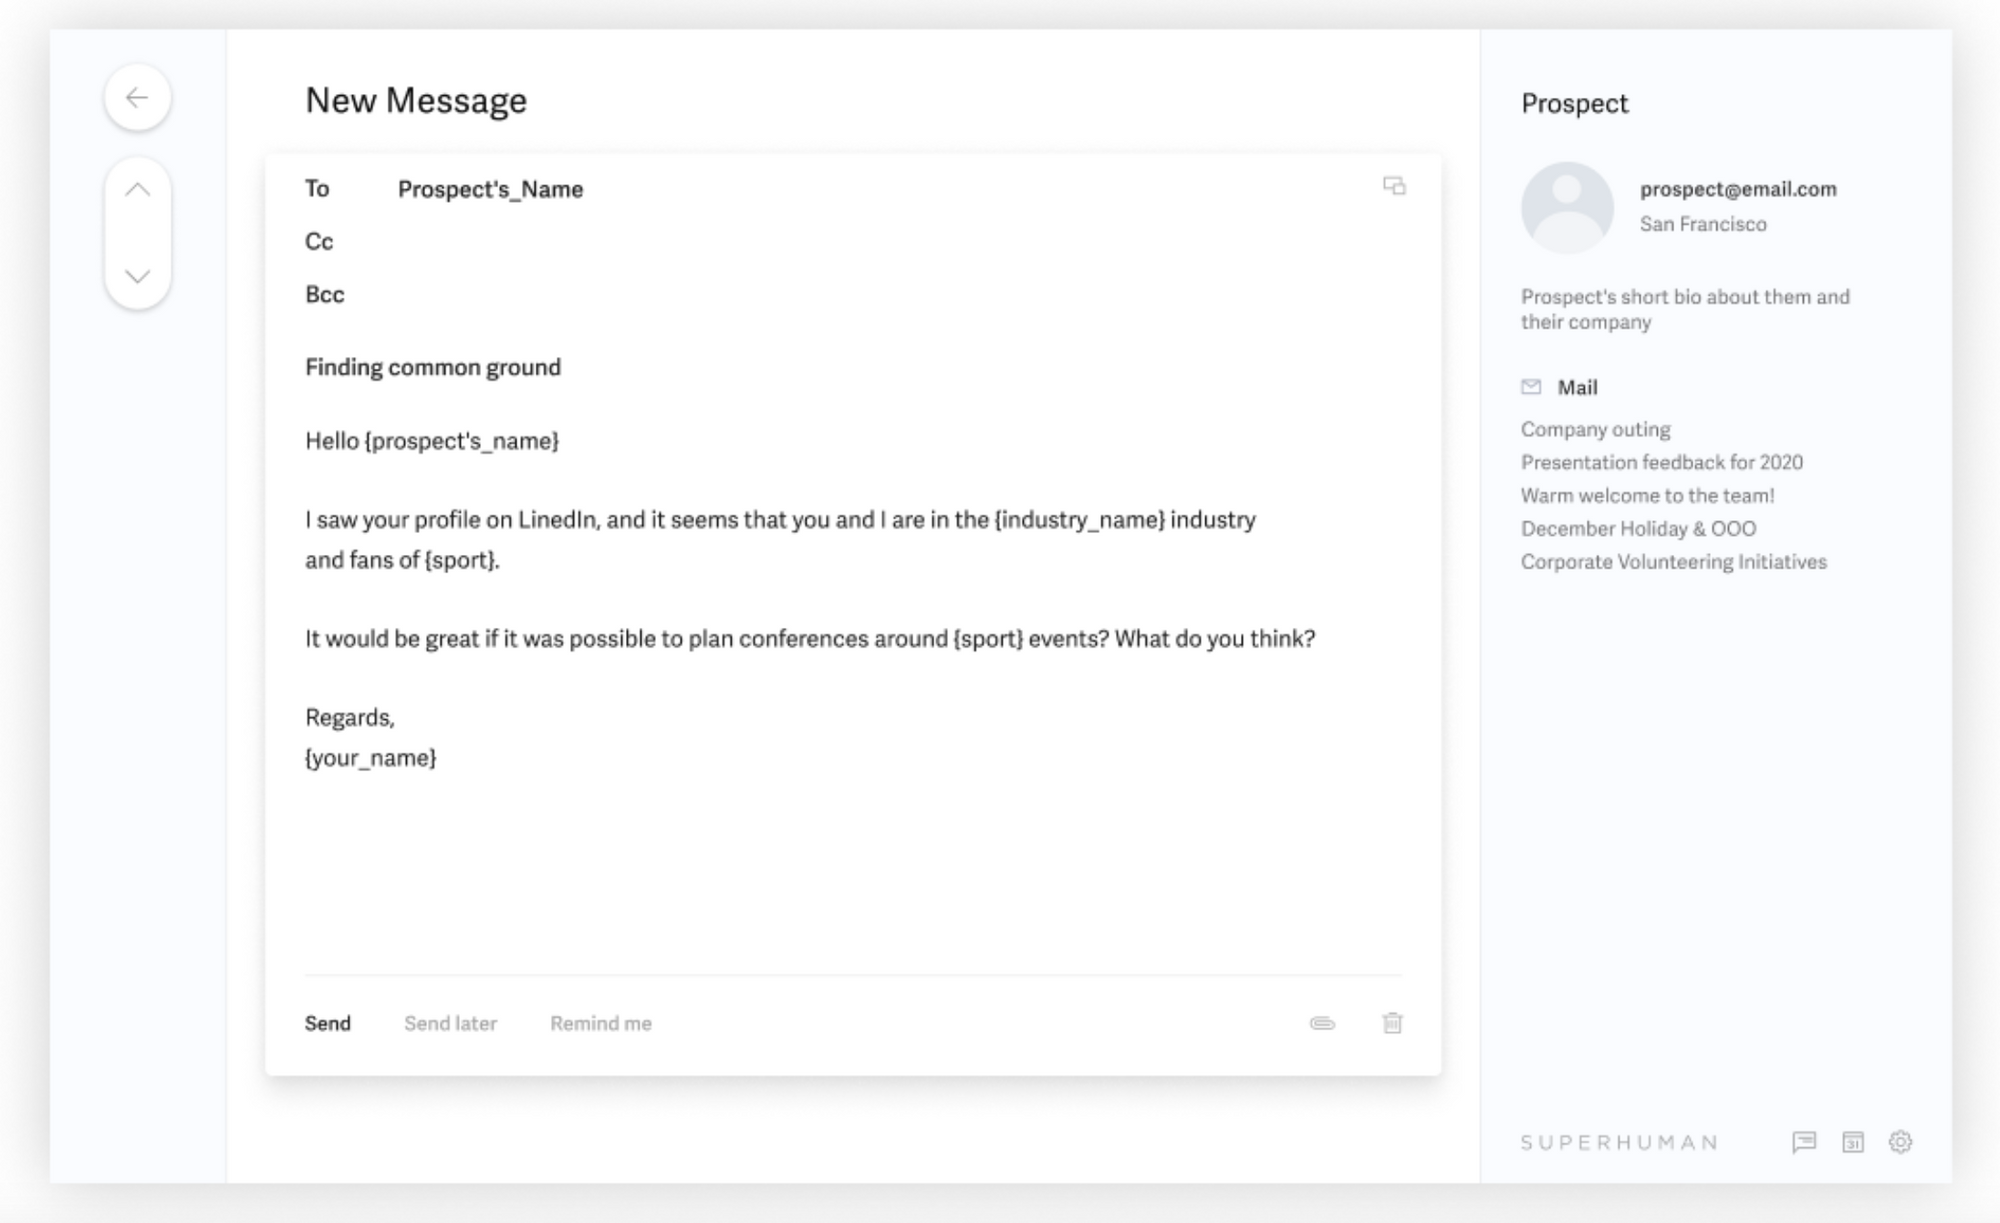Click the back arrow button

(x=137, y=98)
